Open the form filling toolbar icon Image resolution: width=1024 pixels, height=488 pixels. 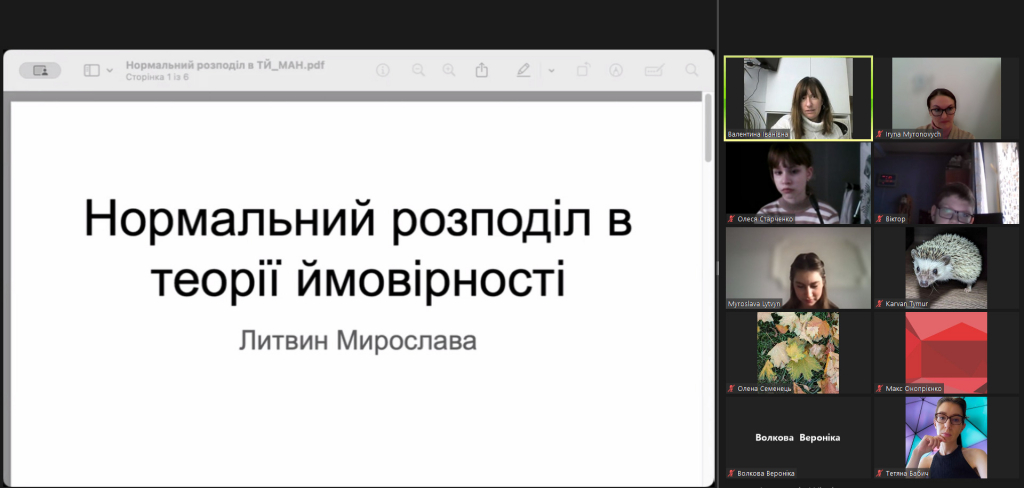pyautogui.click(x=654, y=71)
